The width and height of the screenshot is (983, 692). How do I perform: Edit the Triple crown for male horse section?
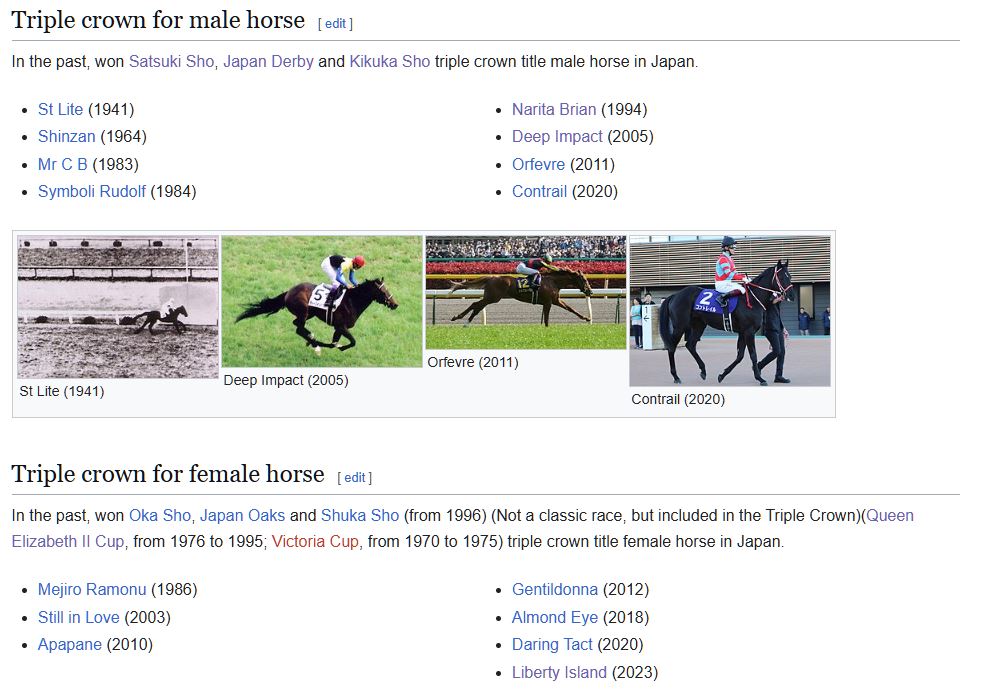(x=335, y=24)
